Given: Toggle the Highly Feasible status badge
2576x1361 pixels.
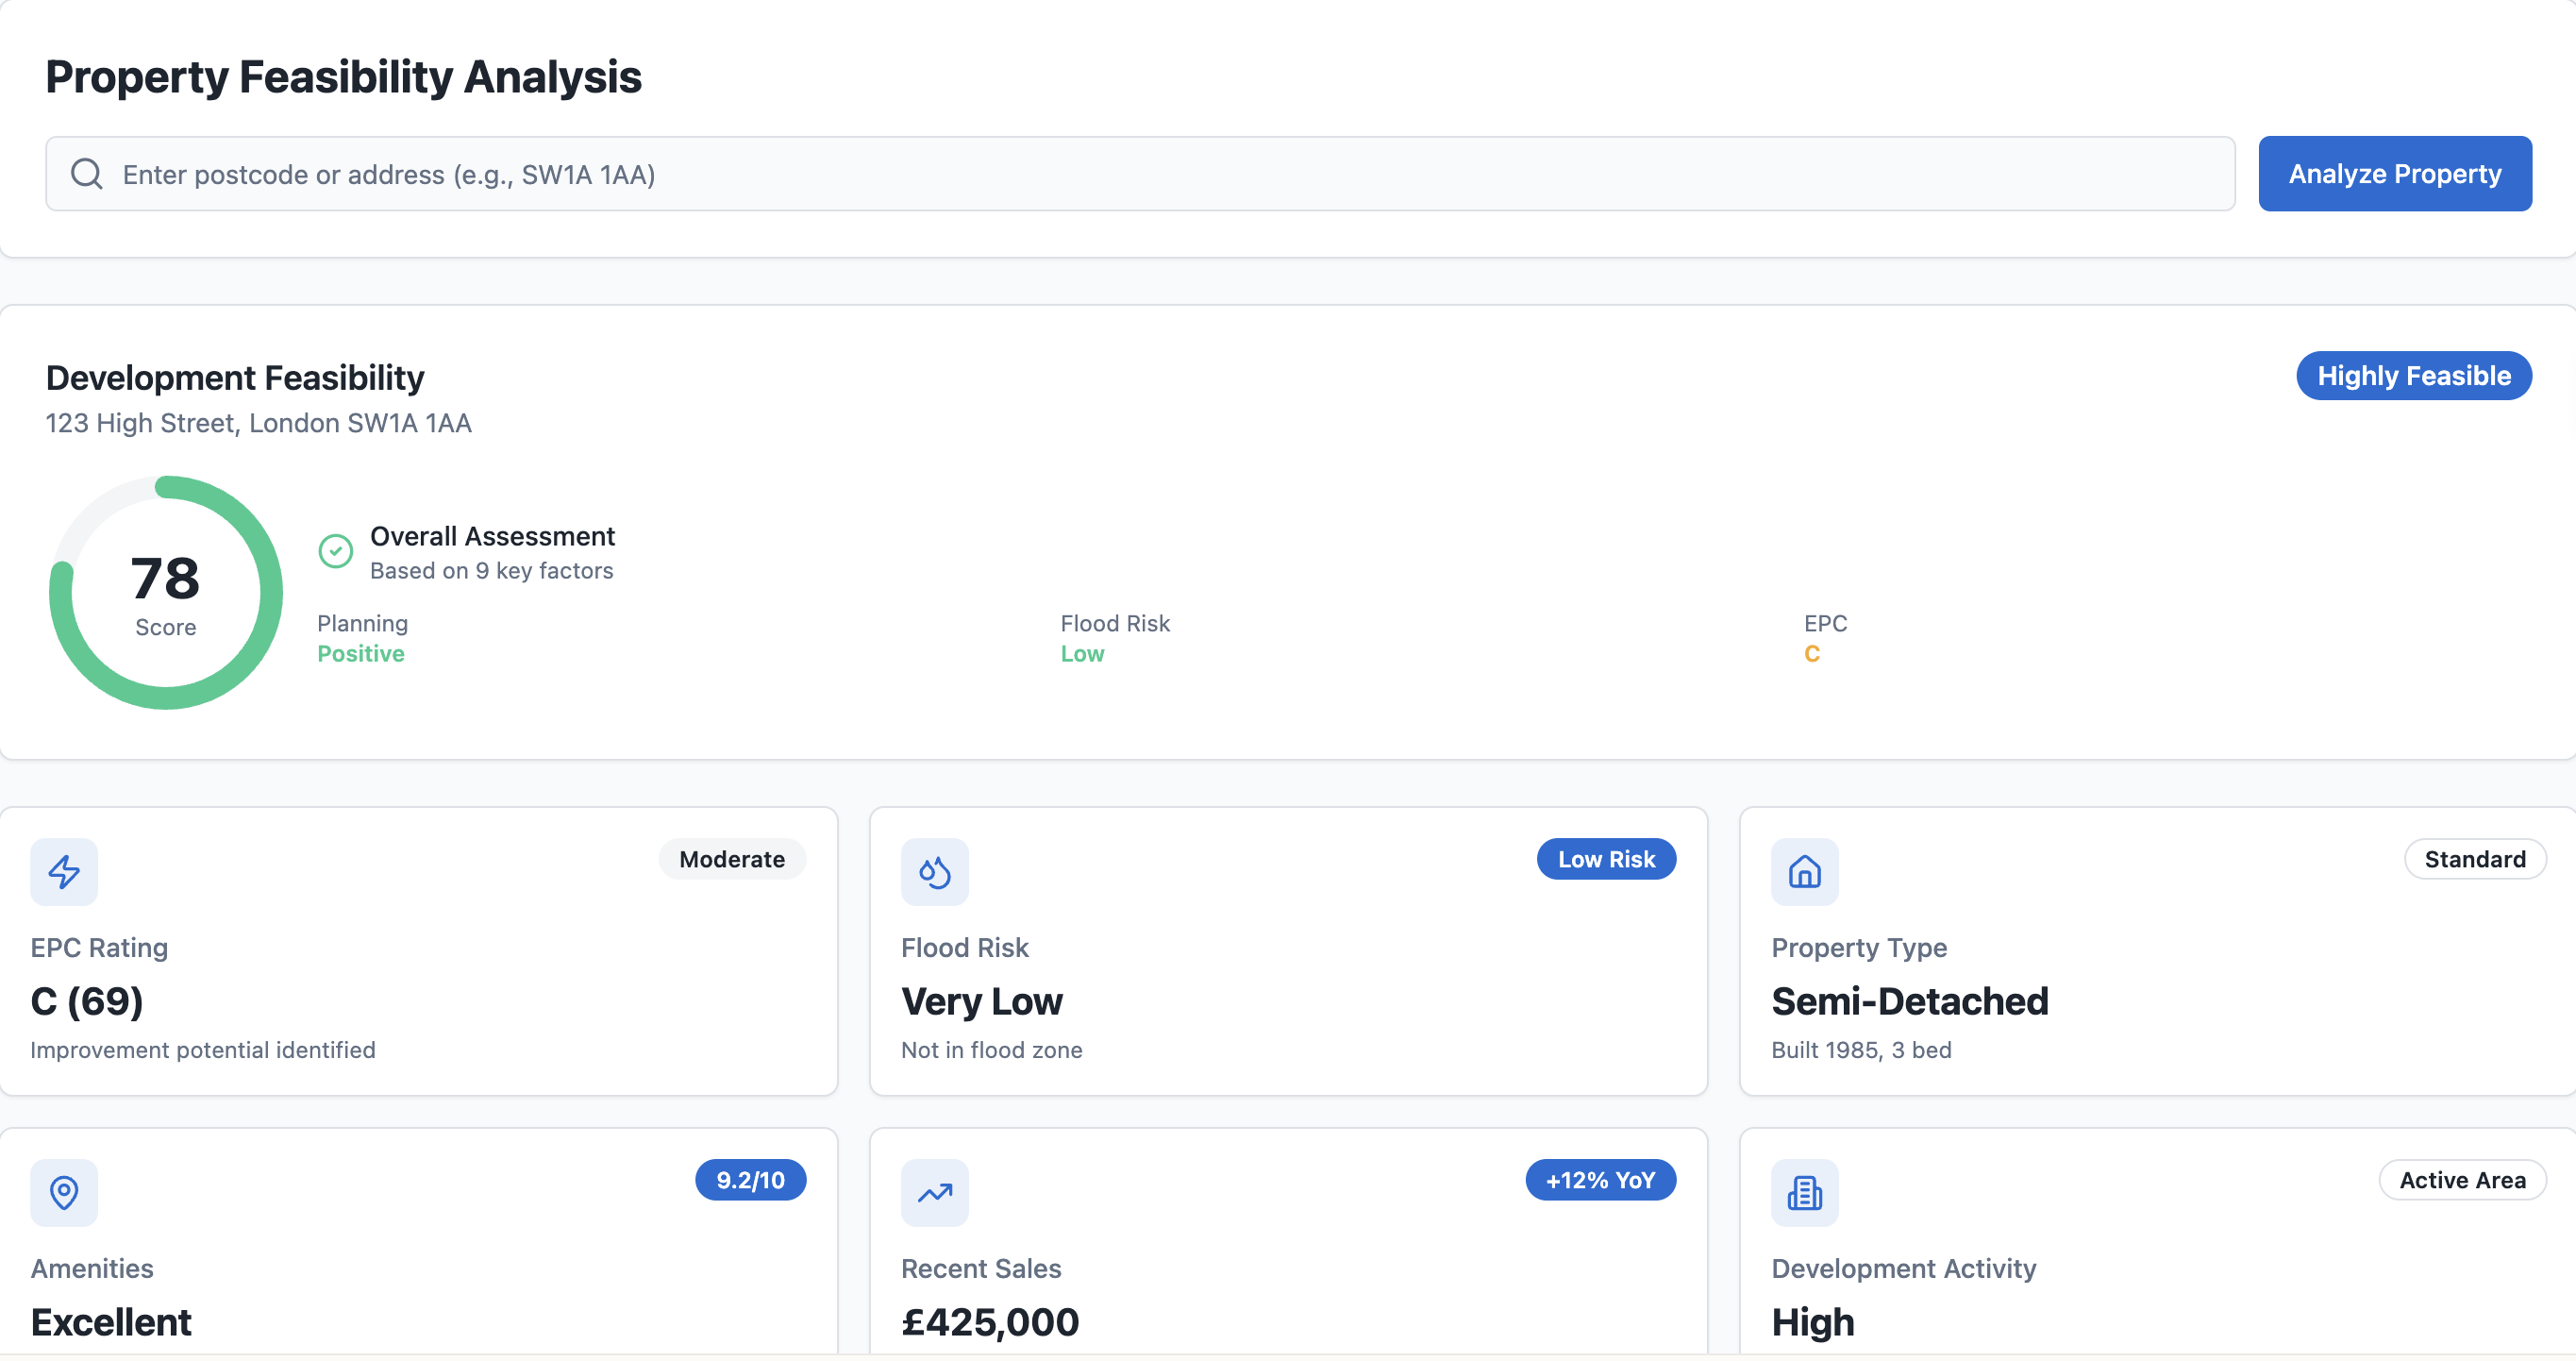Looking at the screenshot, I should coord(2414,376).
